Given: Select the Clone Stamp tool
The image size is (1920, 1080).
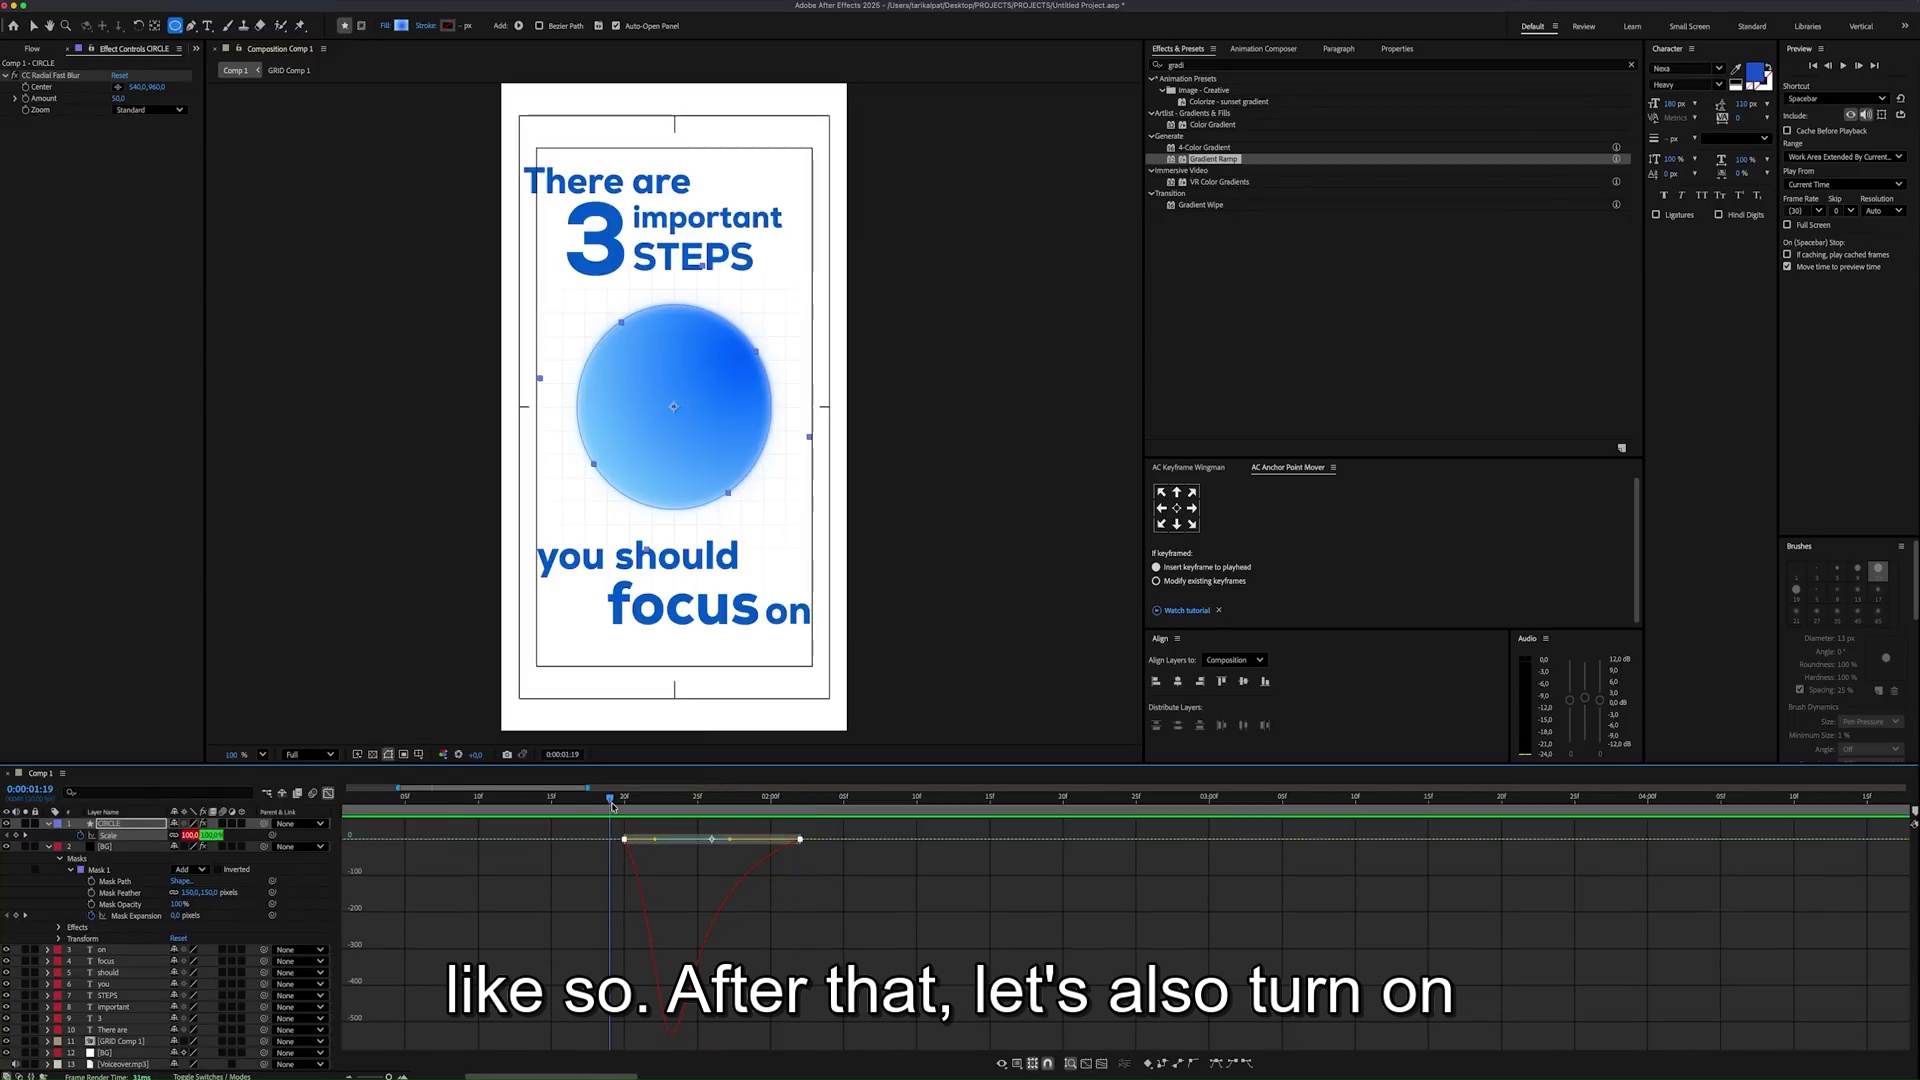Looking at the screenshot, I should (243, 26).
